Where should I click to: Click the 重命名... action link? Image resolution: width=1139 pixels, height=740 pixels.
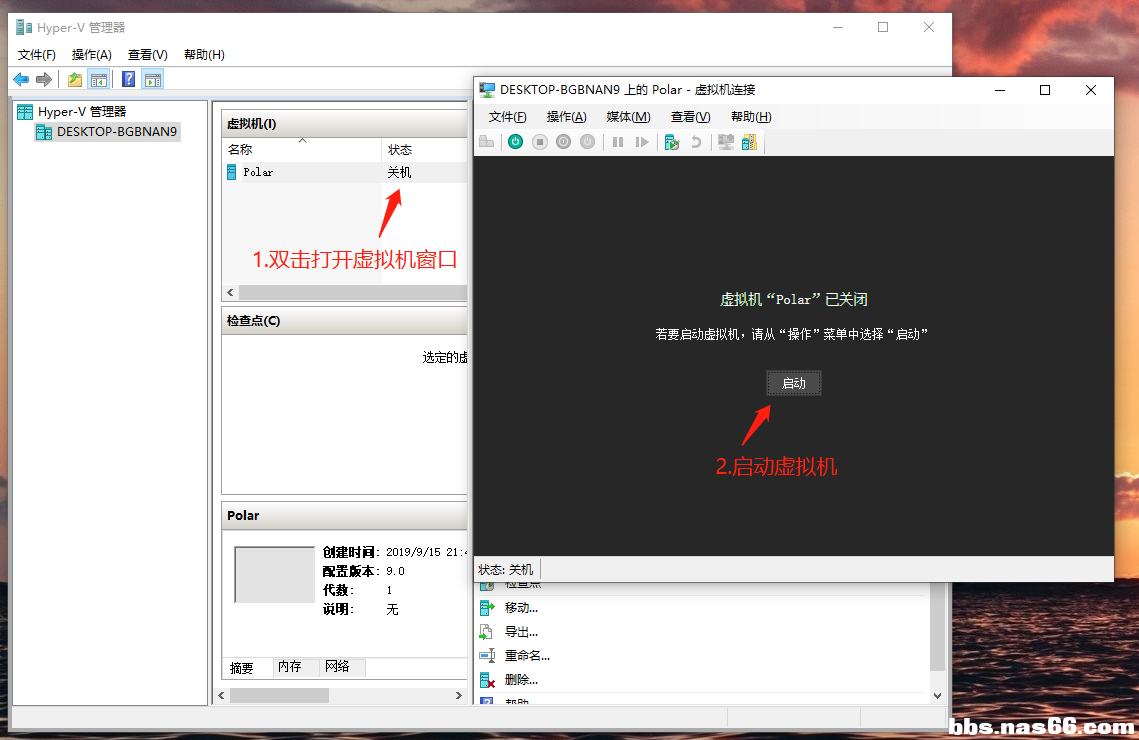click(x=527, y=656)
